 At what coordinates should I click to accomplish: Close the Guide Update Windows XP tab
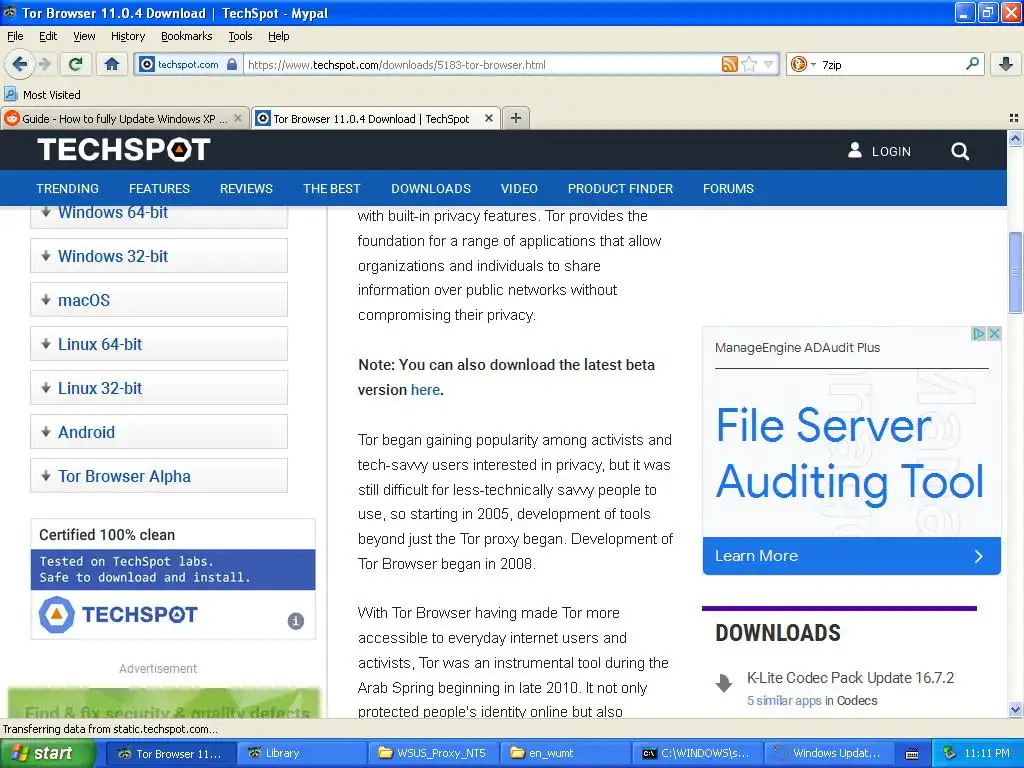(238, 118)
